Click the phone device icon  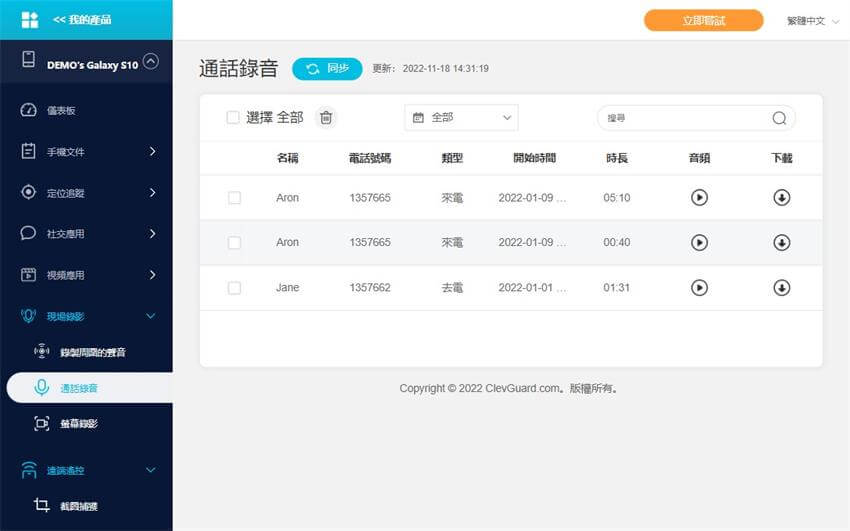point(29,59)
